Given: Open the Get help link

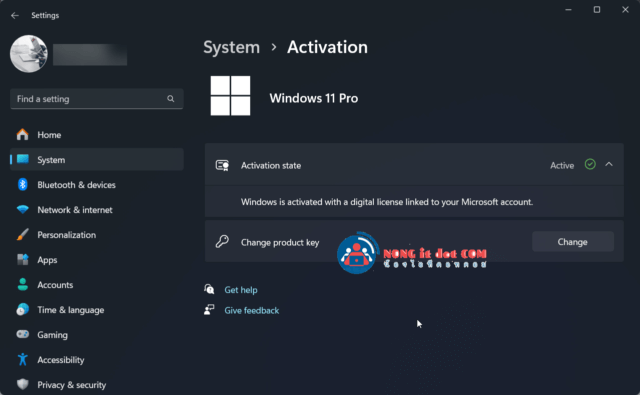Looking at the screenshot, I should point(241,290).
